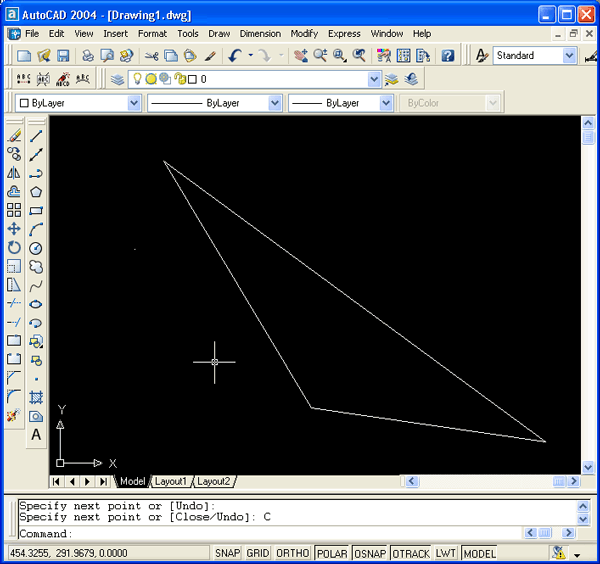Select the Polygon draw tool
600x564 pixels.
tap(36, 192)
